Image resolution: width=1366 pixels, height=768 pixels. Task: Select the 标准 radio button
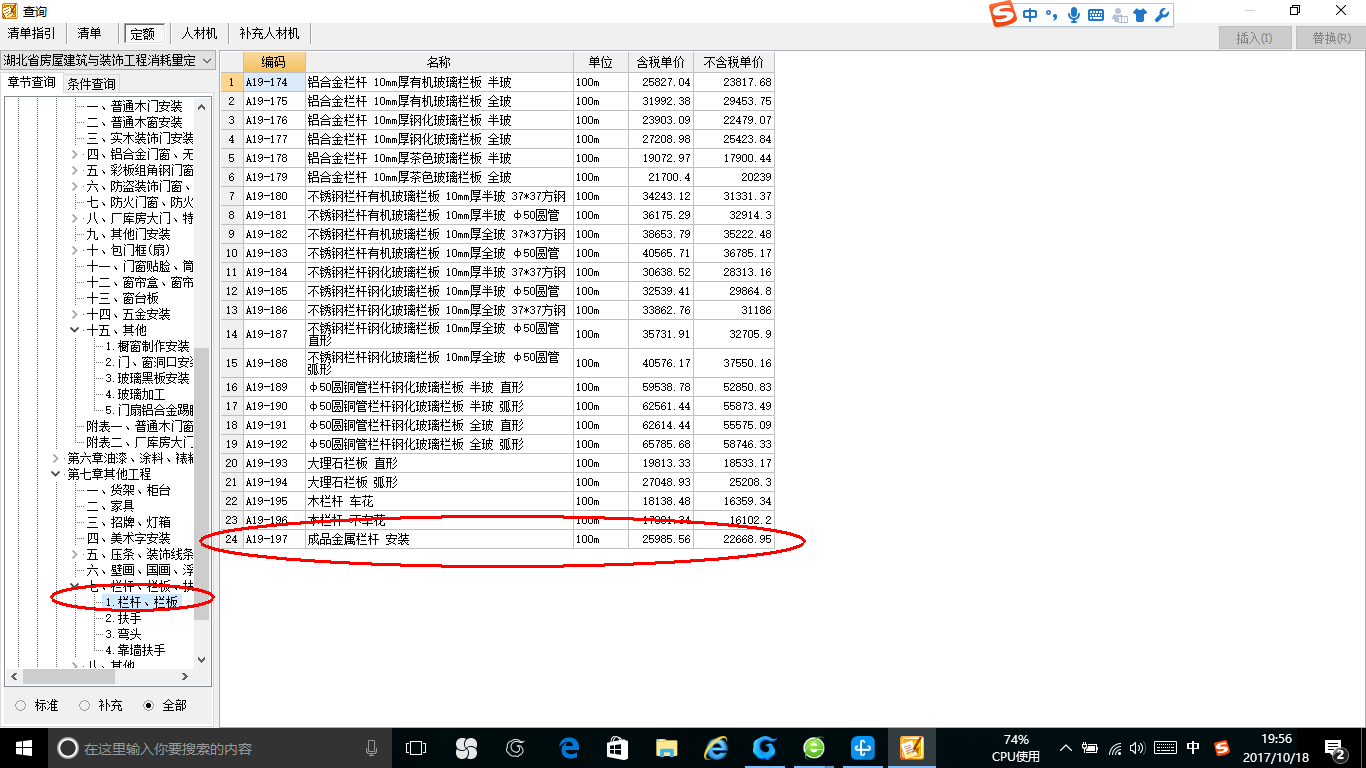pos(23,705)
